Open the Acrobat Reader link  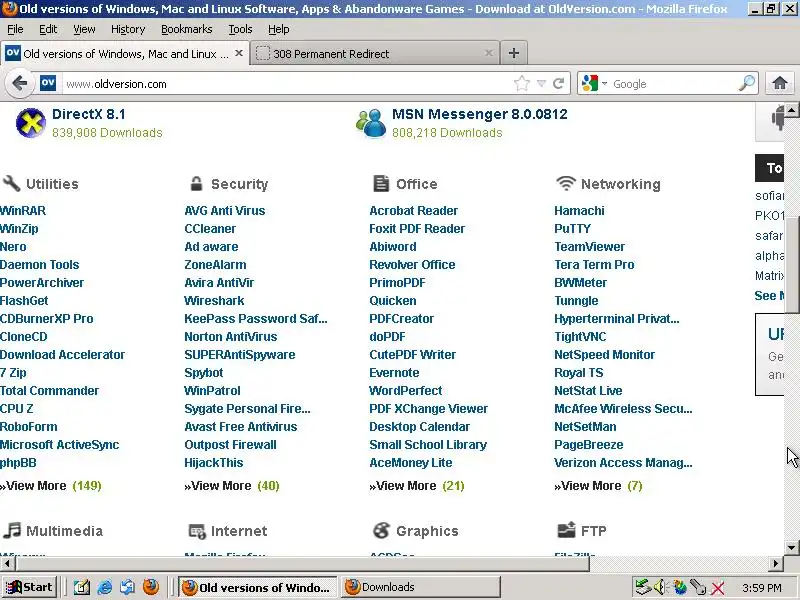click(x=414, y=211)
